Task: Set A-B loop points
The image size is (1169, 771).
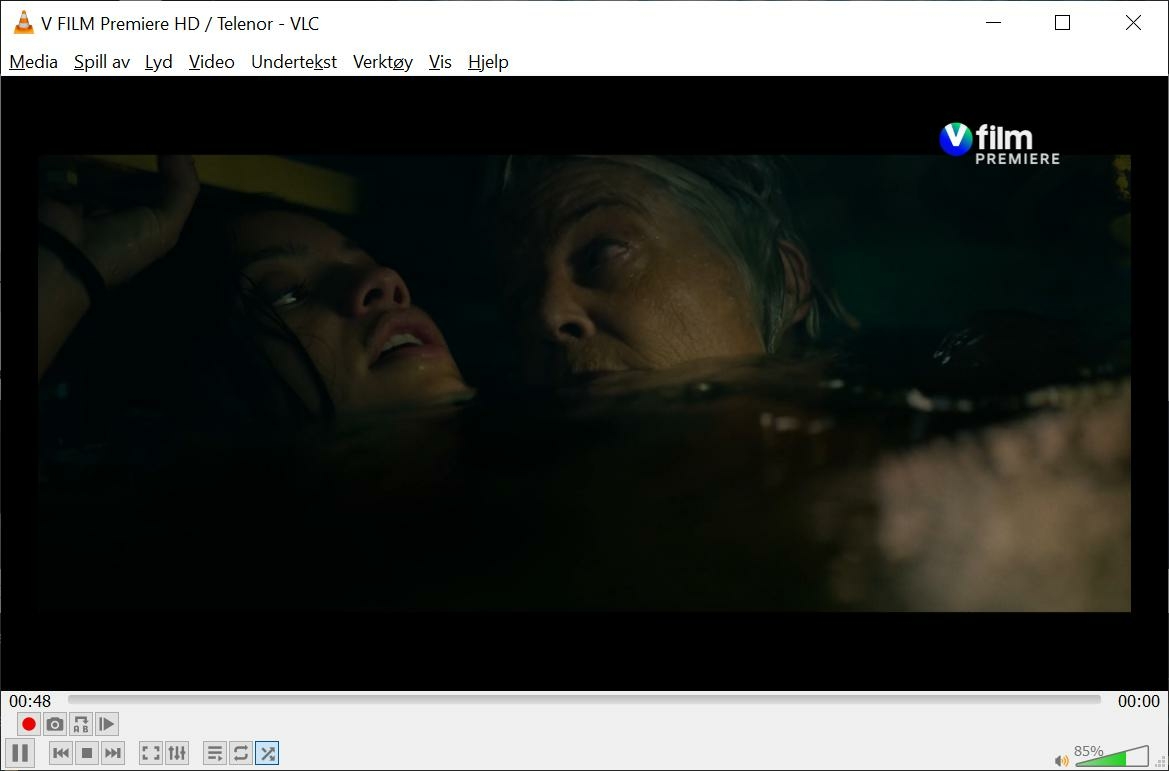Action: click(81, 724)
